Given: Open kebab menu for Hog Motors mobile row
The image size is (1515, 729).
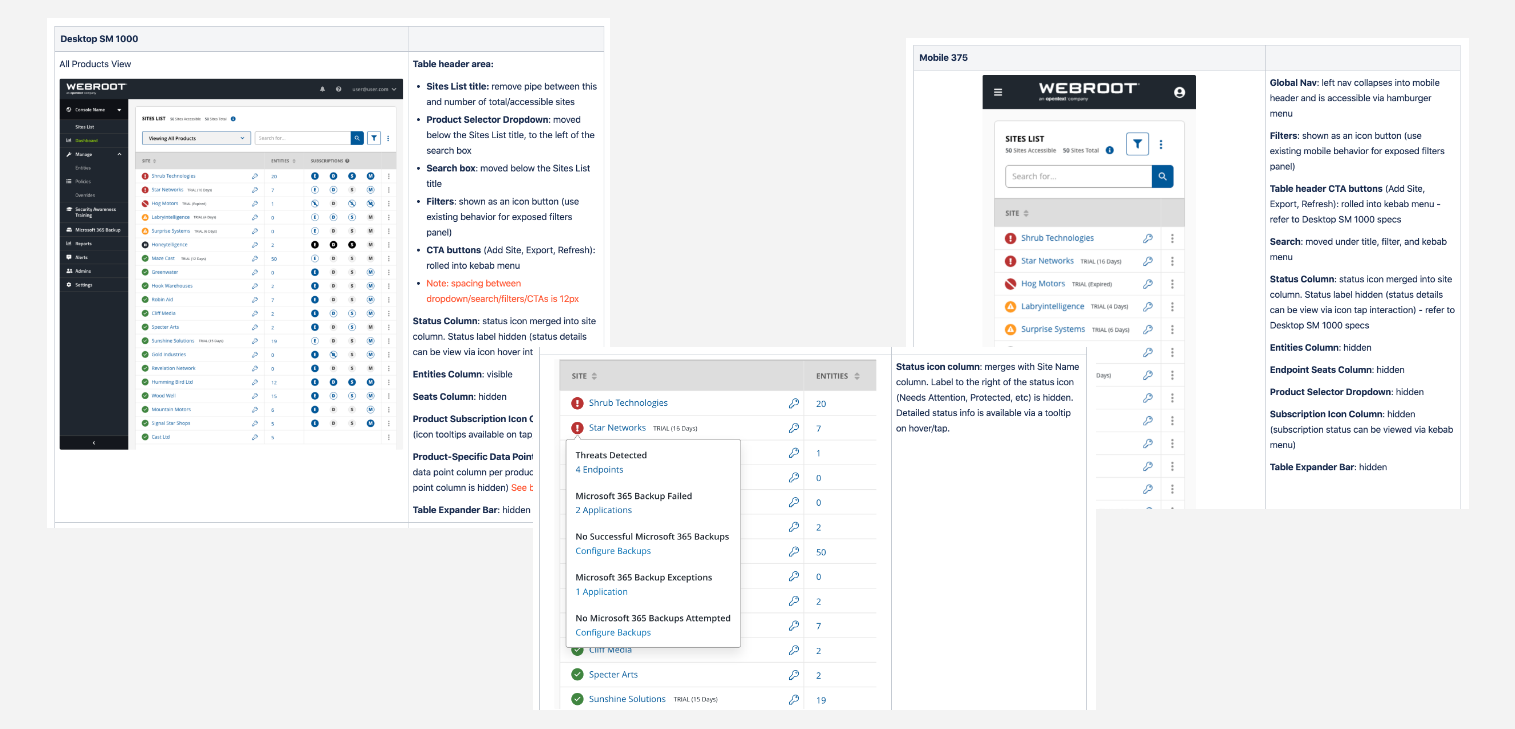Looking at the screenshot, I should coord(1172,284).
